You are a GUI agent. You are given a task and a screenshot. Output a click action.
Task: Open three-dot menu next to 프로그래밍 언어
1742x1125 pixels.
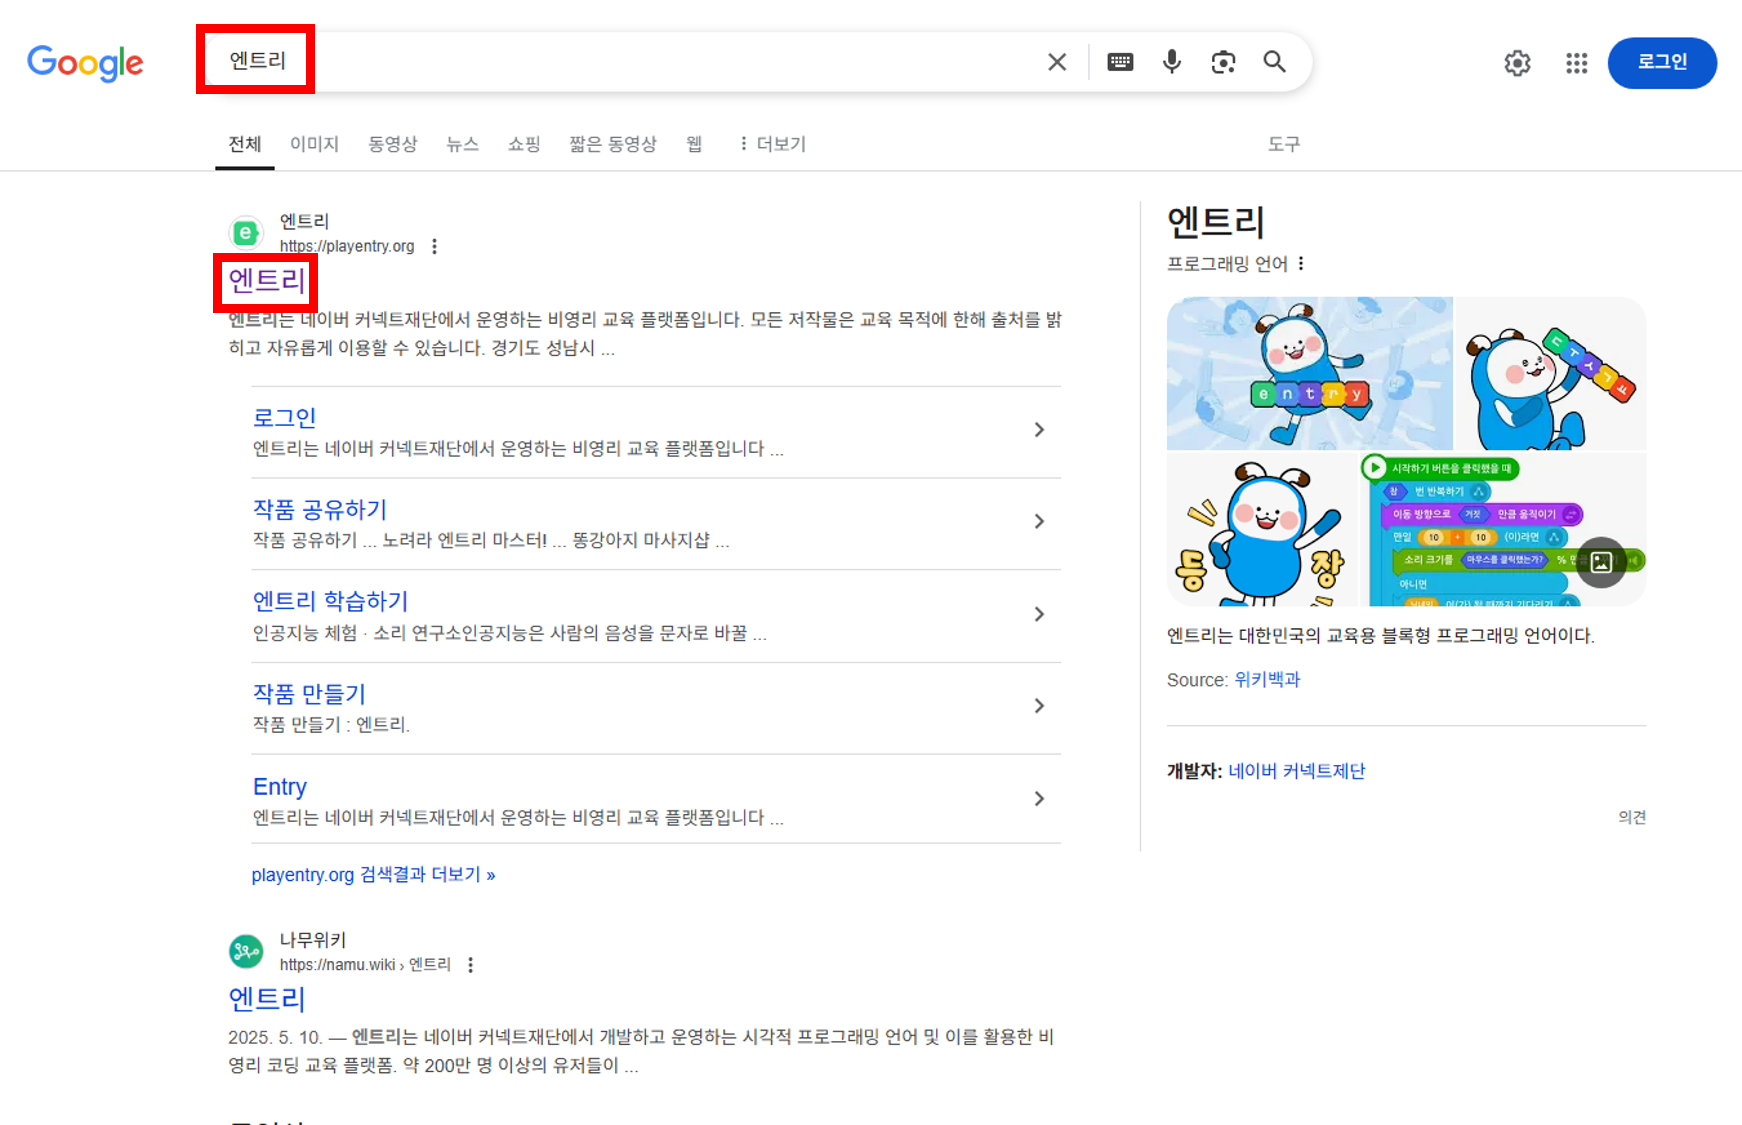[1301, 264]
